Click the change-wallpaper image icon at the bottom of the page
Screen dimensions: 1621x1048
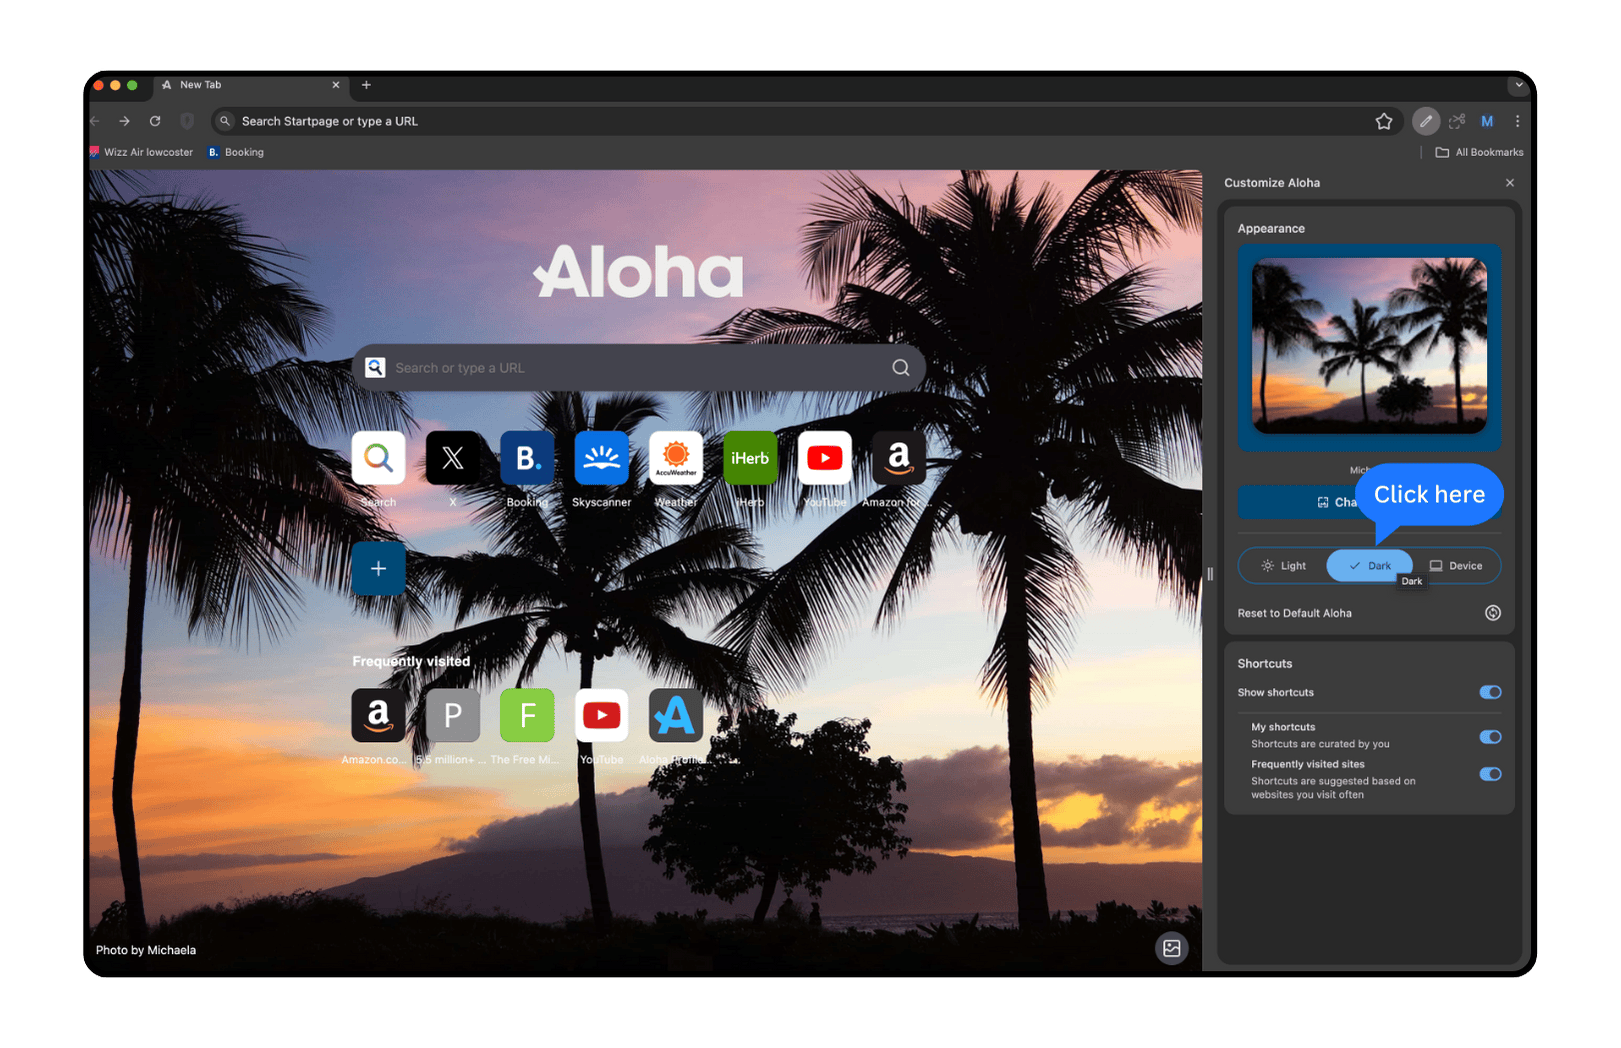point(1171,948)
